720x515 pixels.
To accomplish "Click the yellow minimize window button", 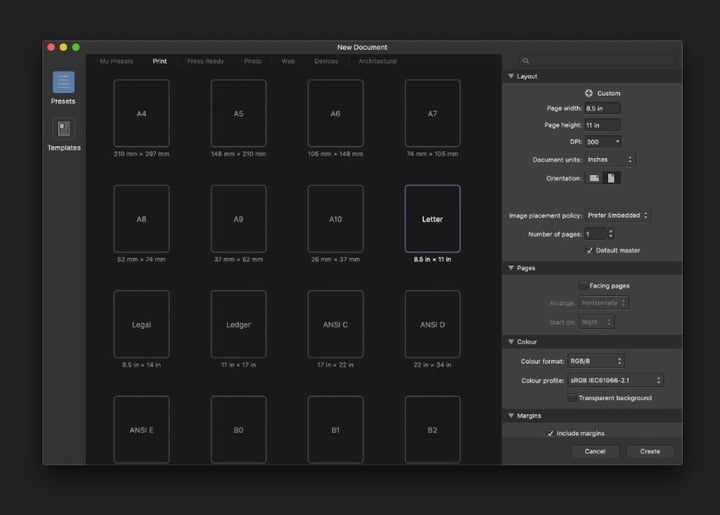I will (x=63, y=47).
